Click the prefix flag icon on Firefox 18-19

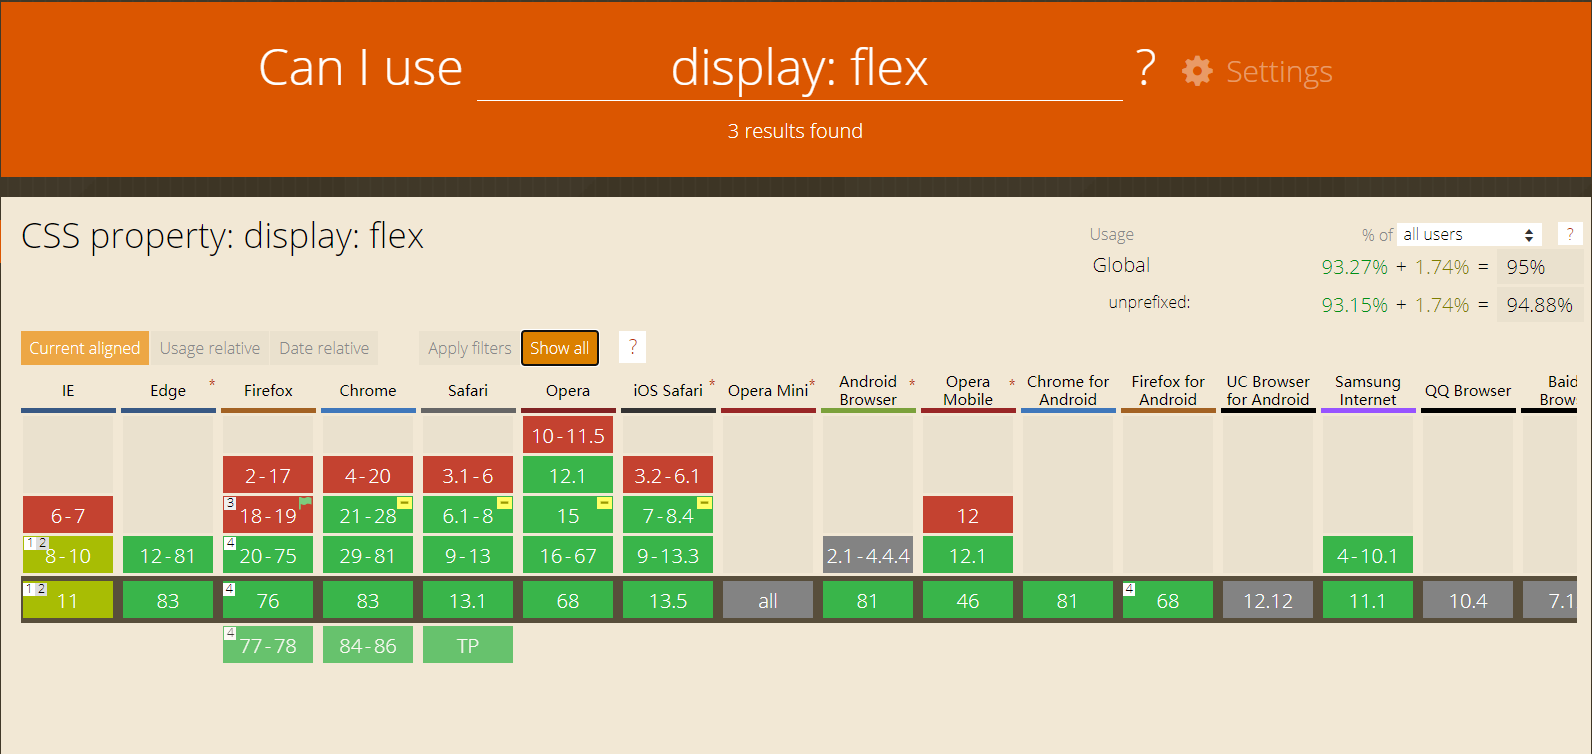click(x=305, y=503)
